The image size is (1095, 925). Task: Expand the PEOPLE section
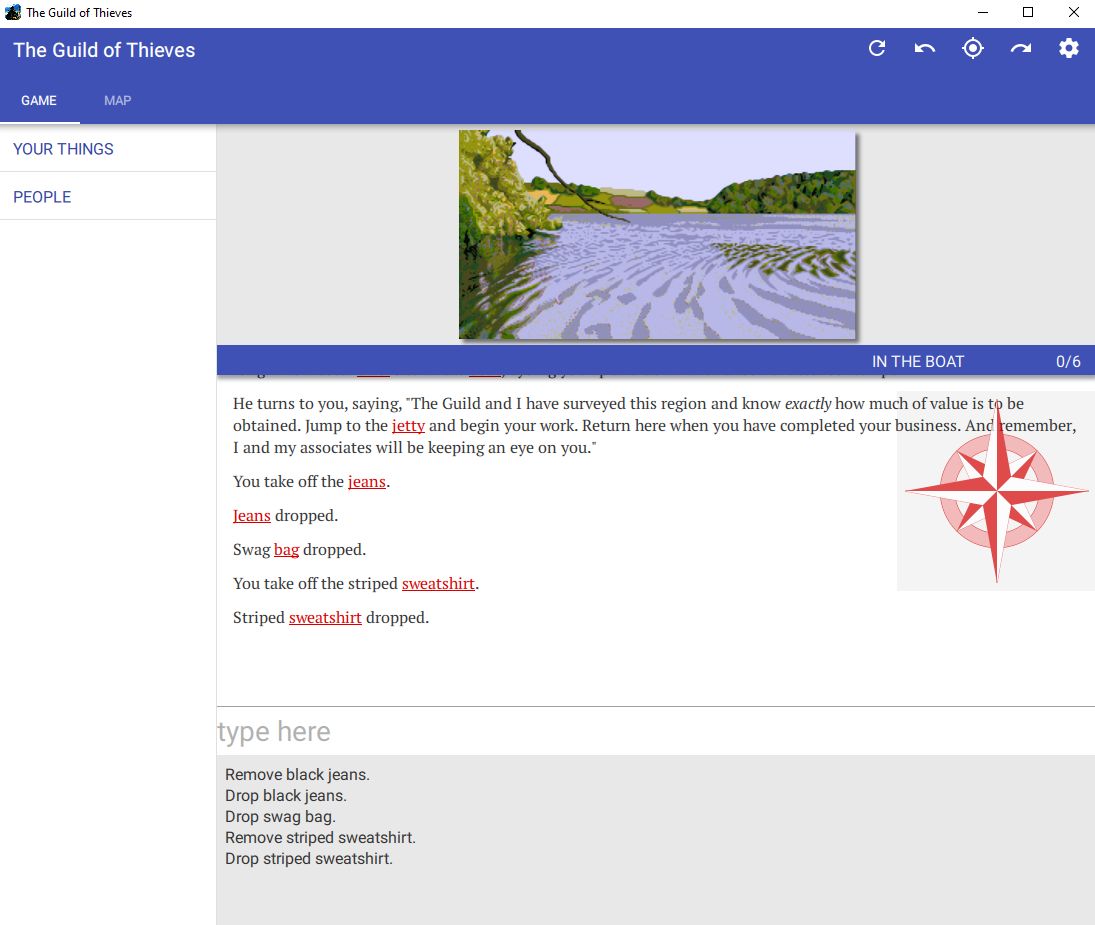[42, 197]
